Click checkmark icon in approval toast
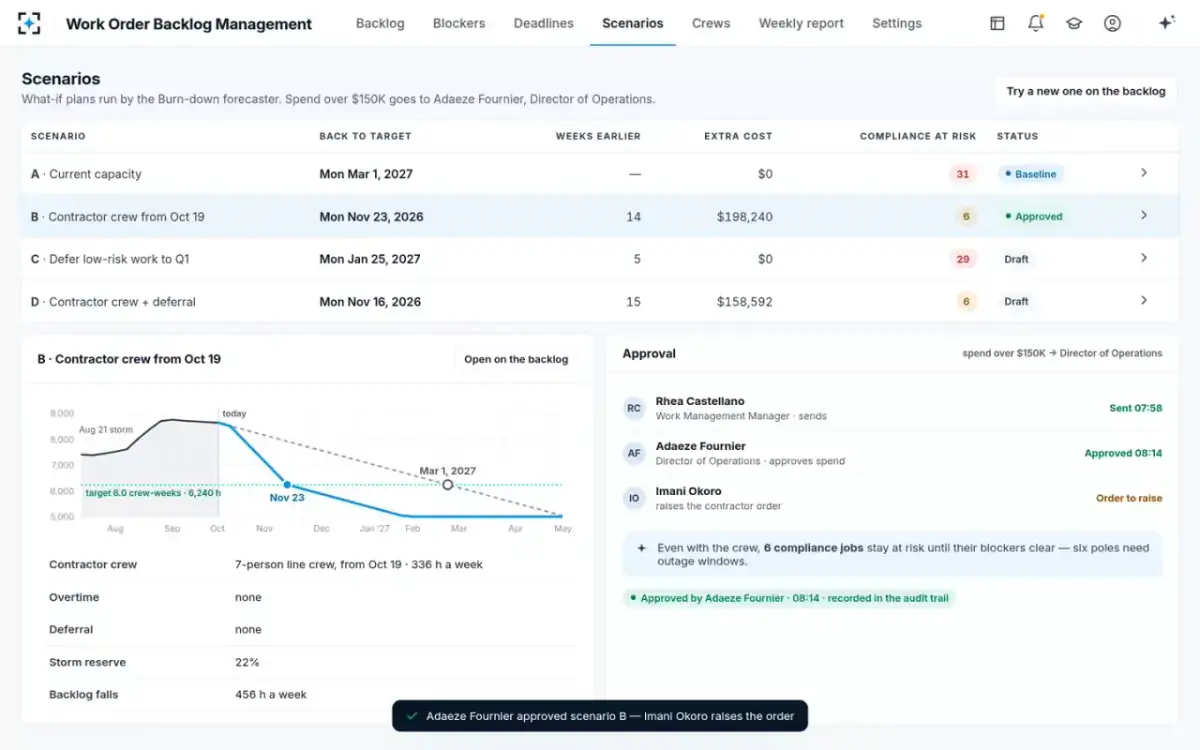This screenshot has width=1200, height=750. coord(411,716)
